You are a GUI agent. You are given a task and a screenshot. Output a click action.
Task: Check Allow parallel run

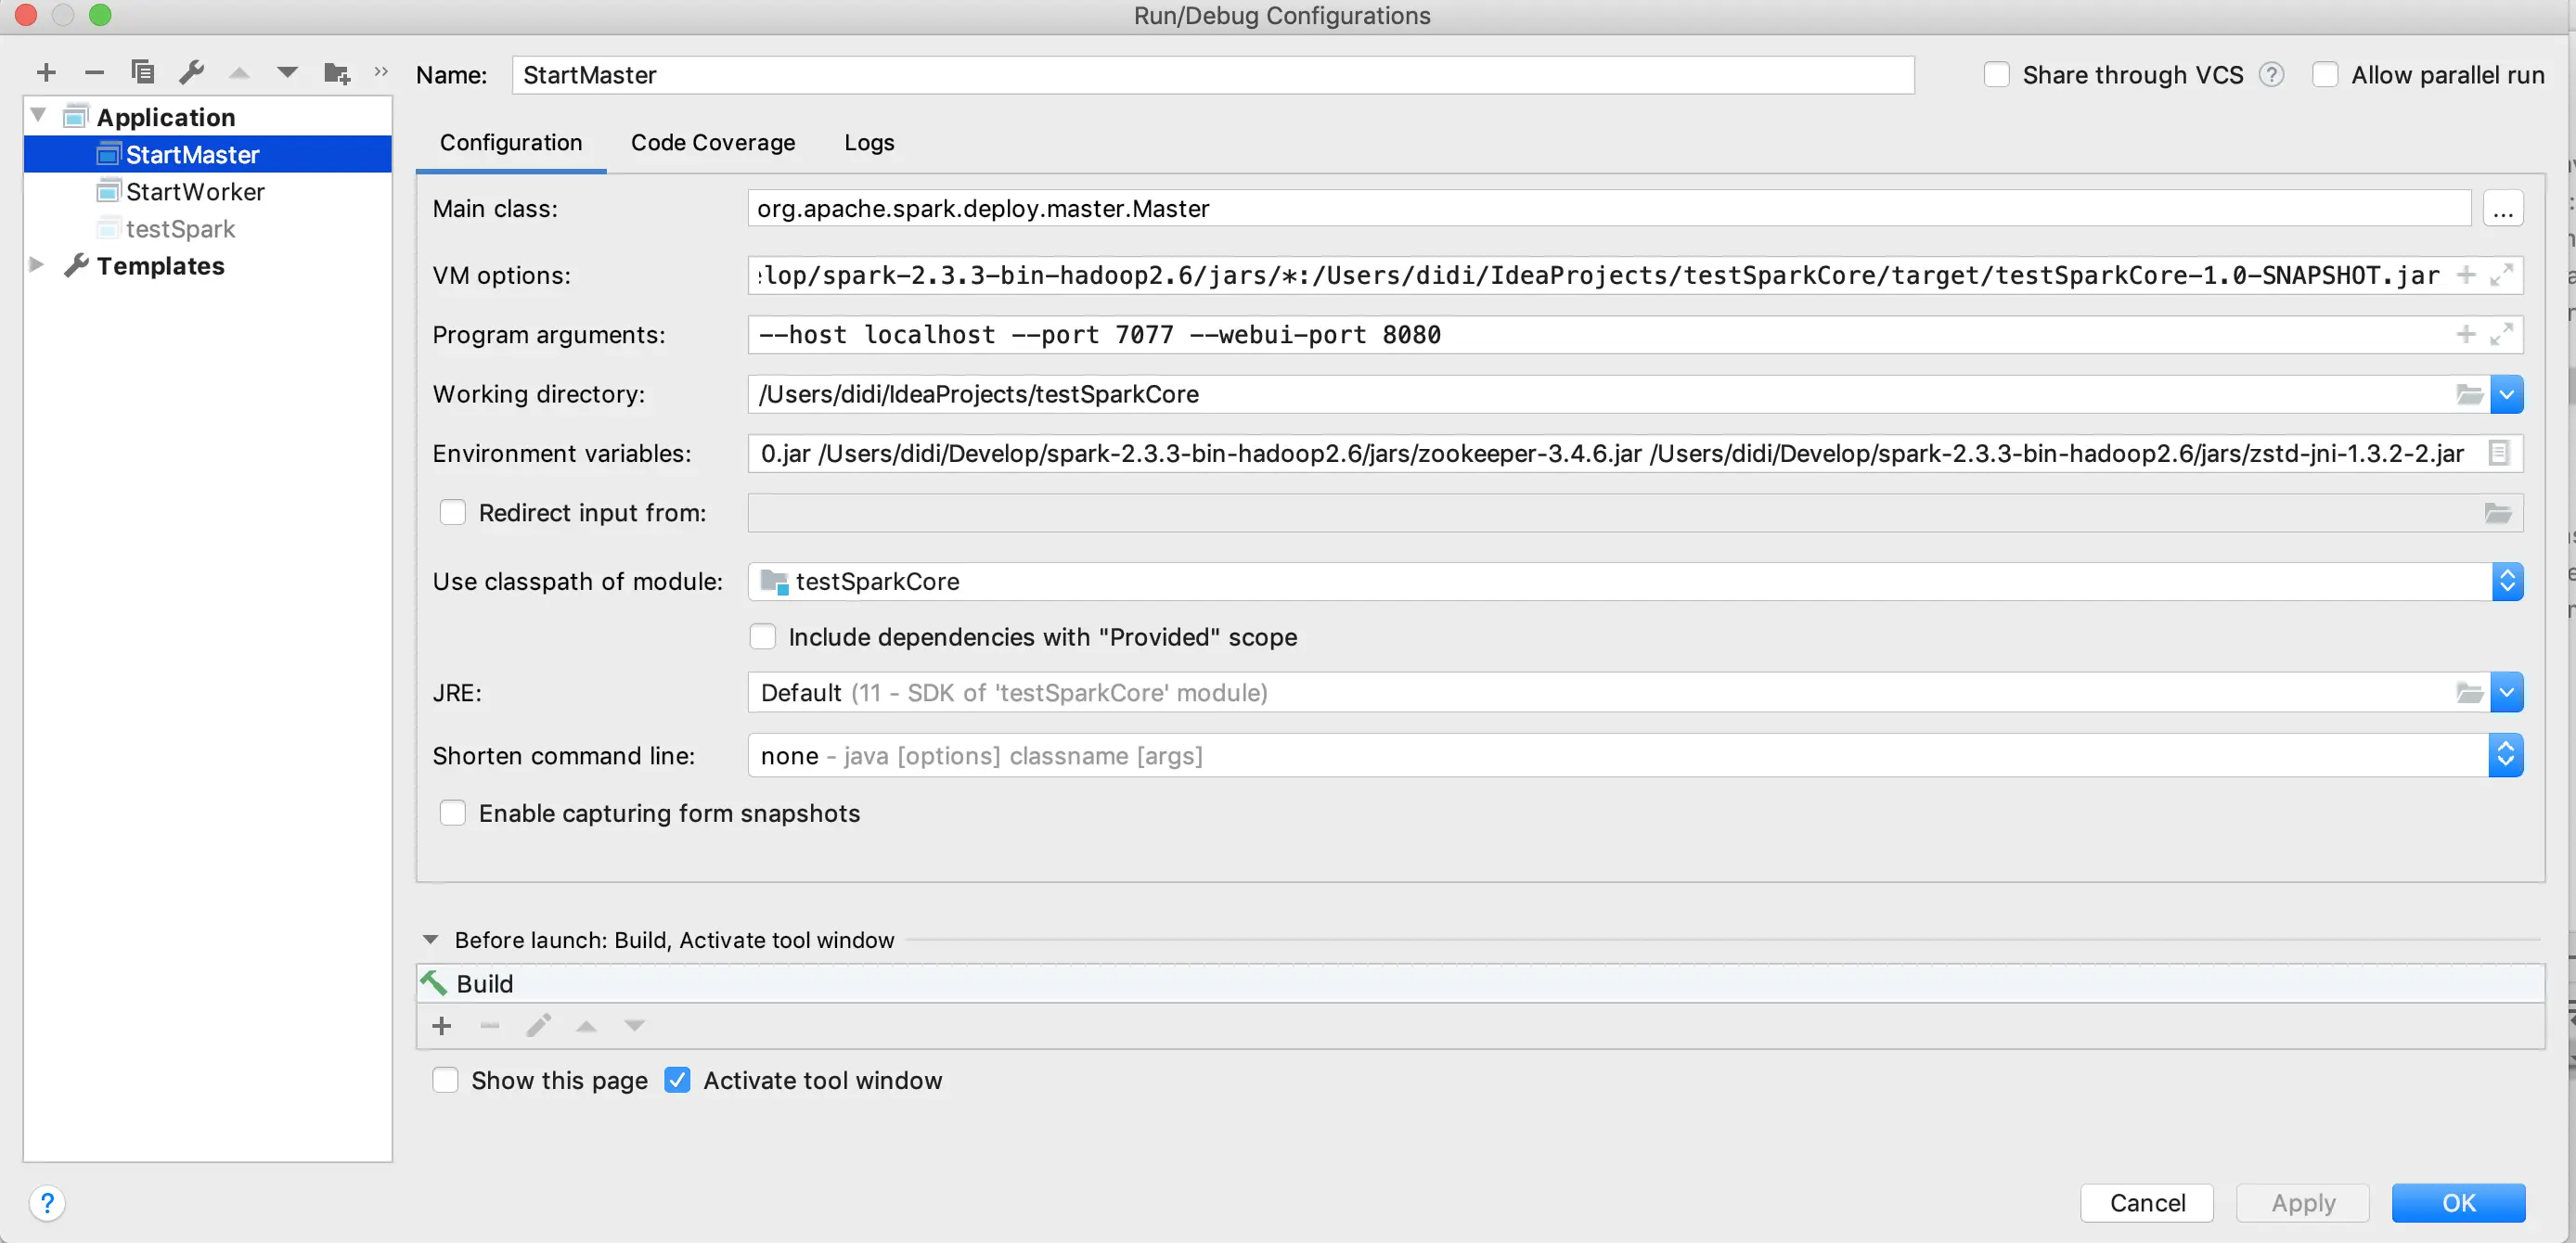(x=2326, y=74)
